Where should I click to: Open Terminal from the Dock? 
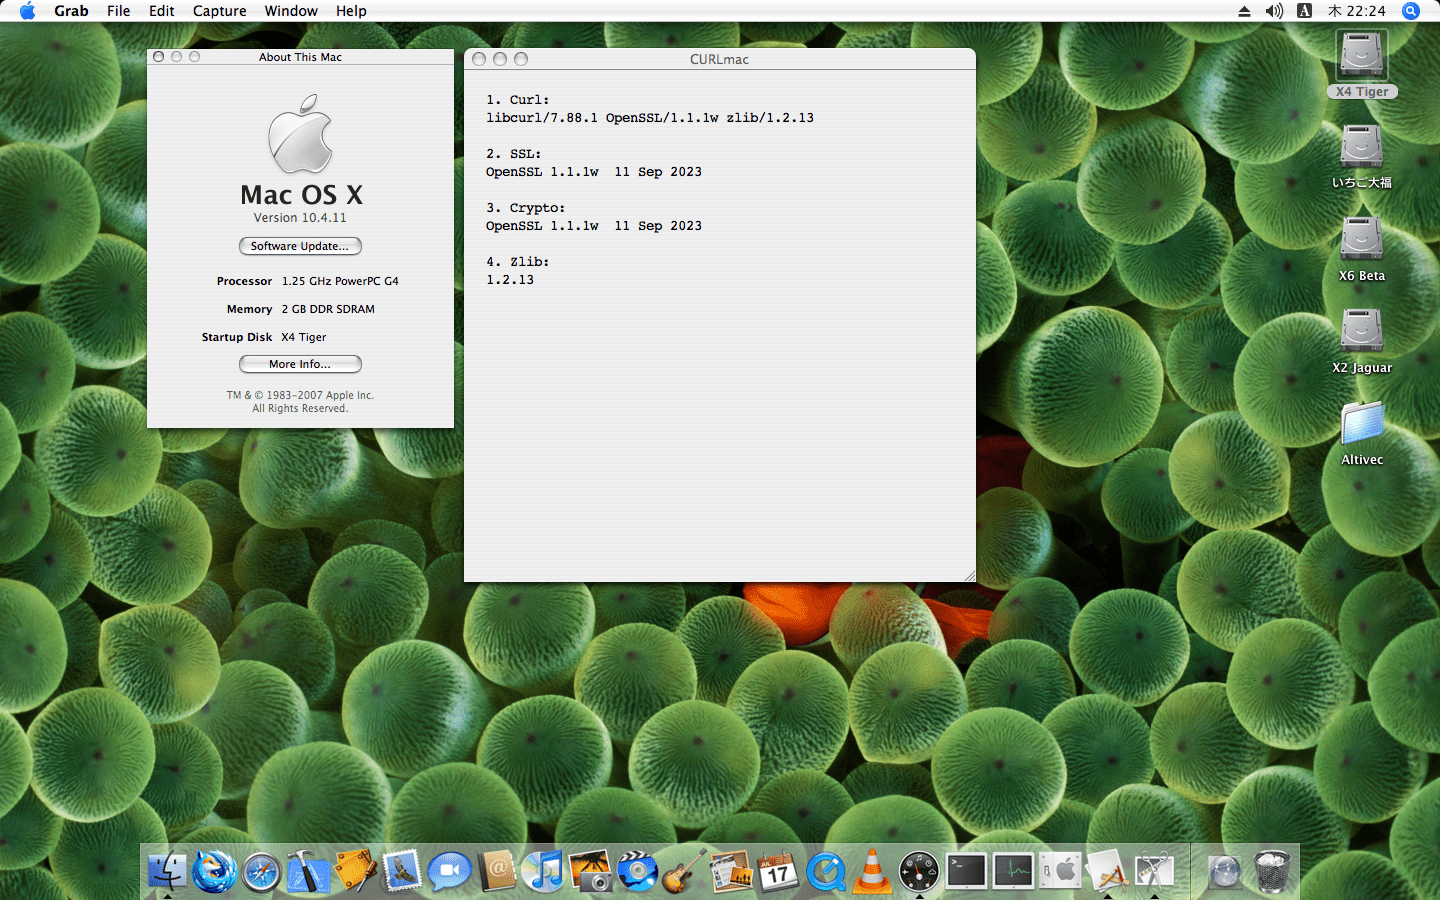[x=967, y=872]
